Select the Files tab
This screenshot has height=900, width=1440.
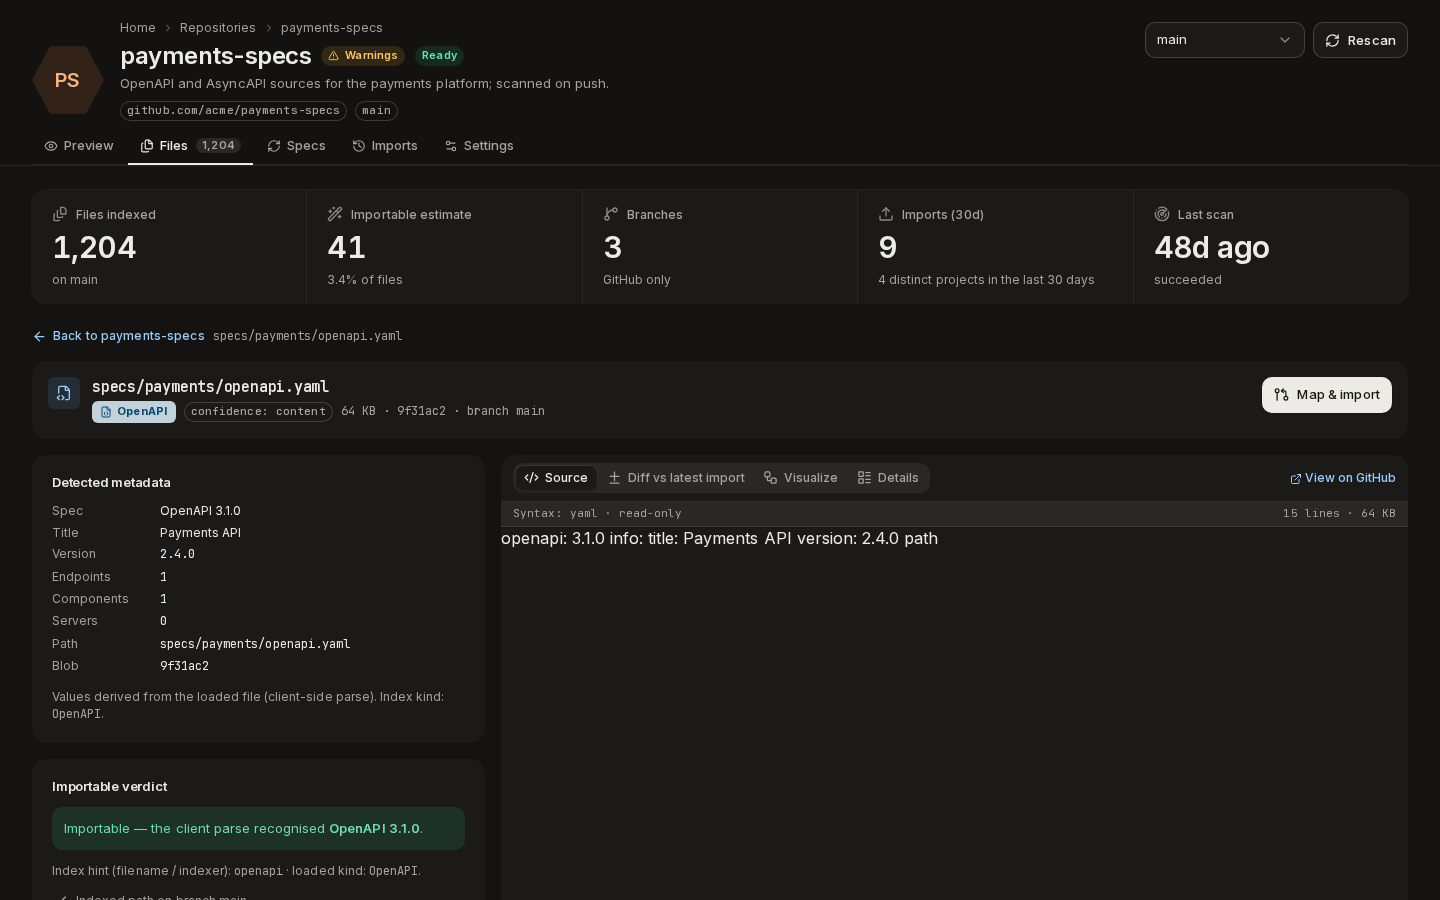pos(190,146)
